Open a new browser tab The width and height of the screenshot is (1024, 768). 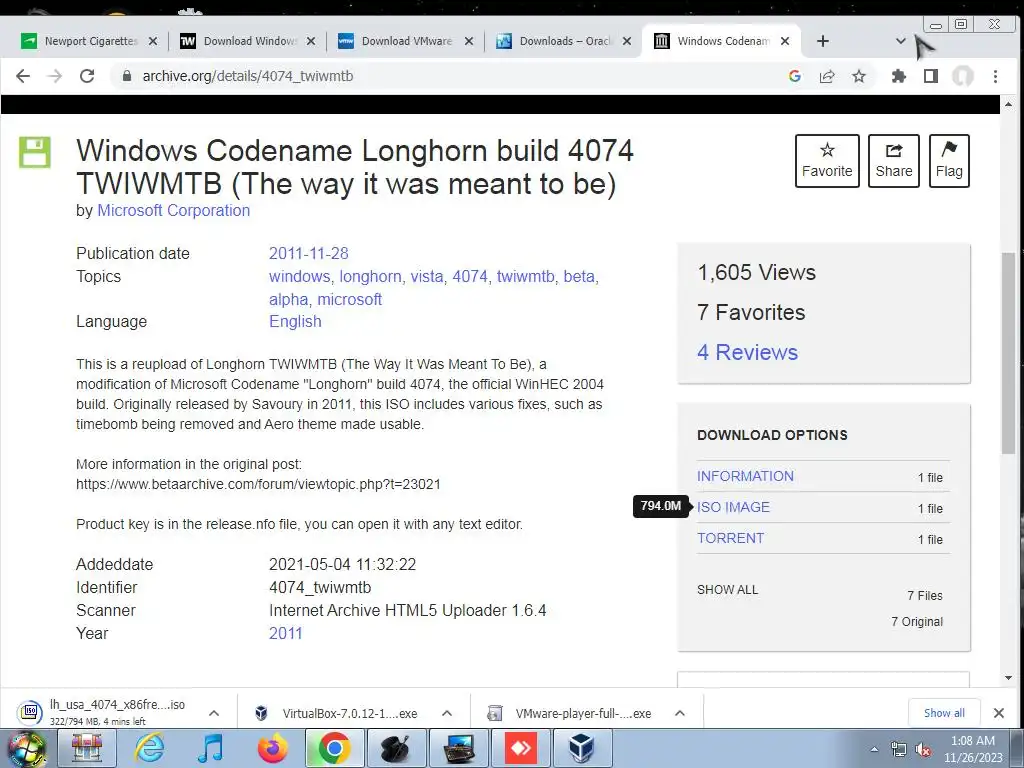pyautogui.click(x=823, y=41)
